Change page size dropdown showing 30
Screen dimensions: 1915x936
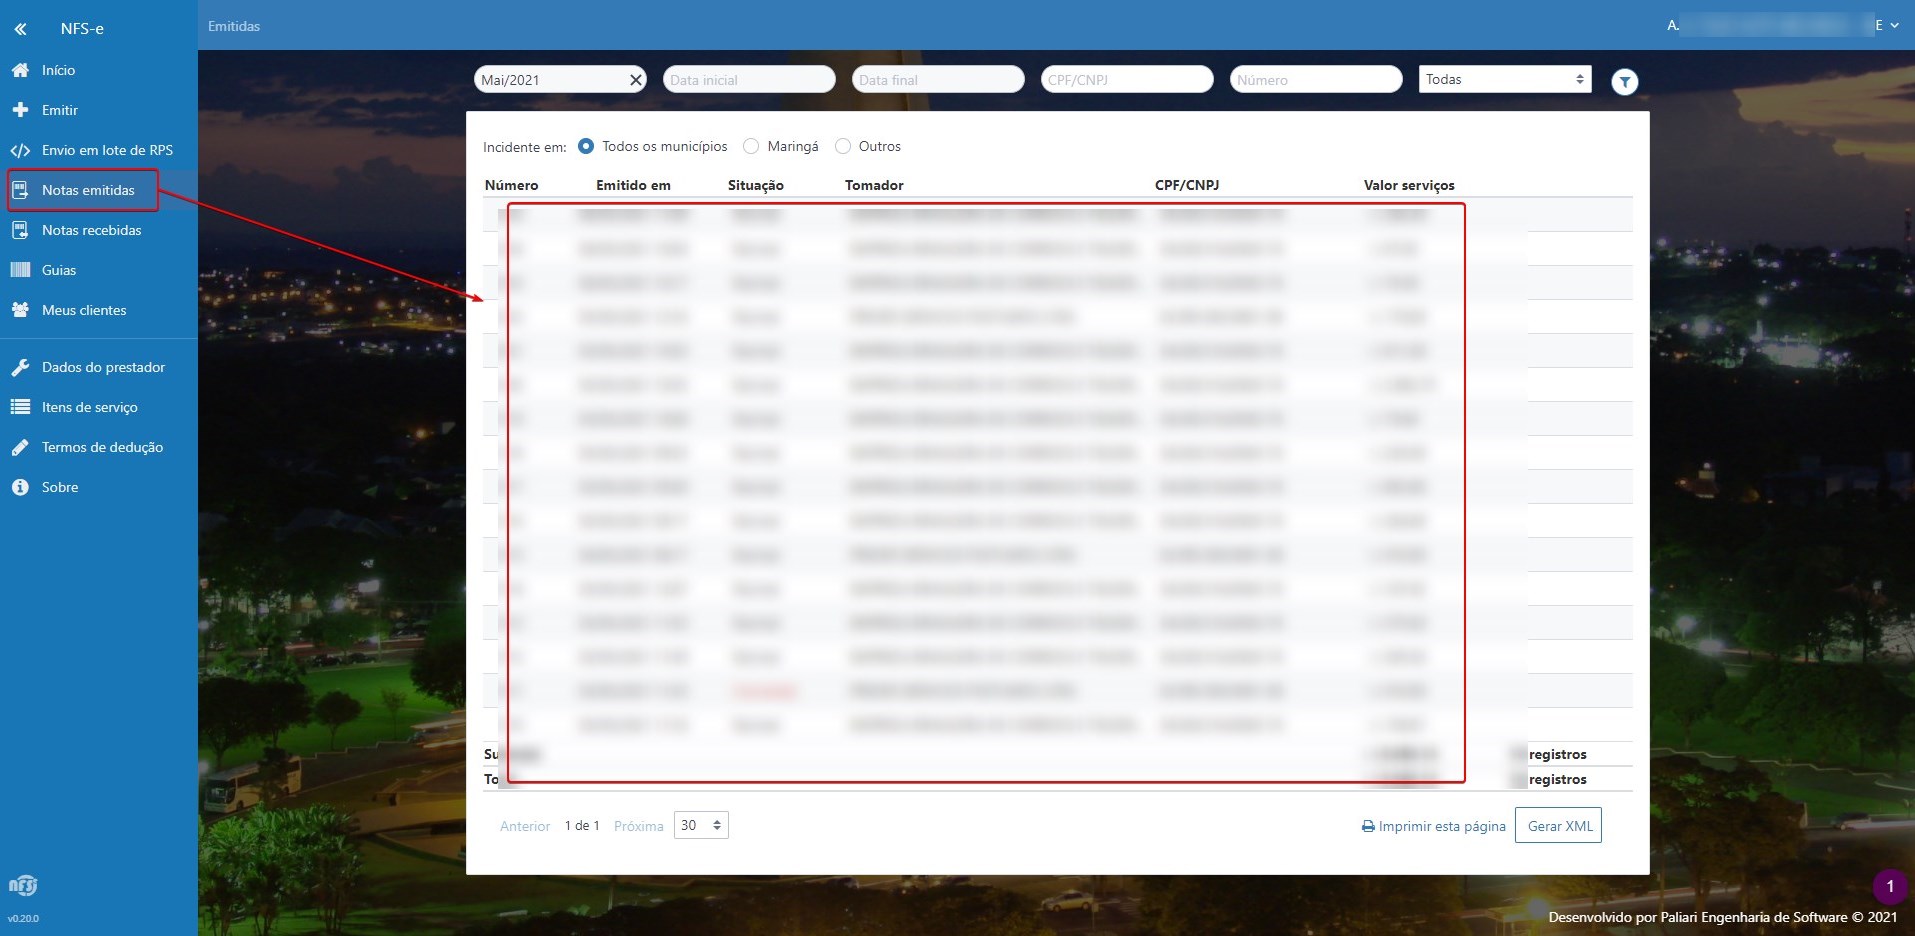701,825
